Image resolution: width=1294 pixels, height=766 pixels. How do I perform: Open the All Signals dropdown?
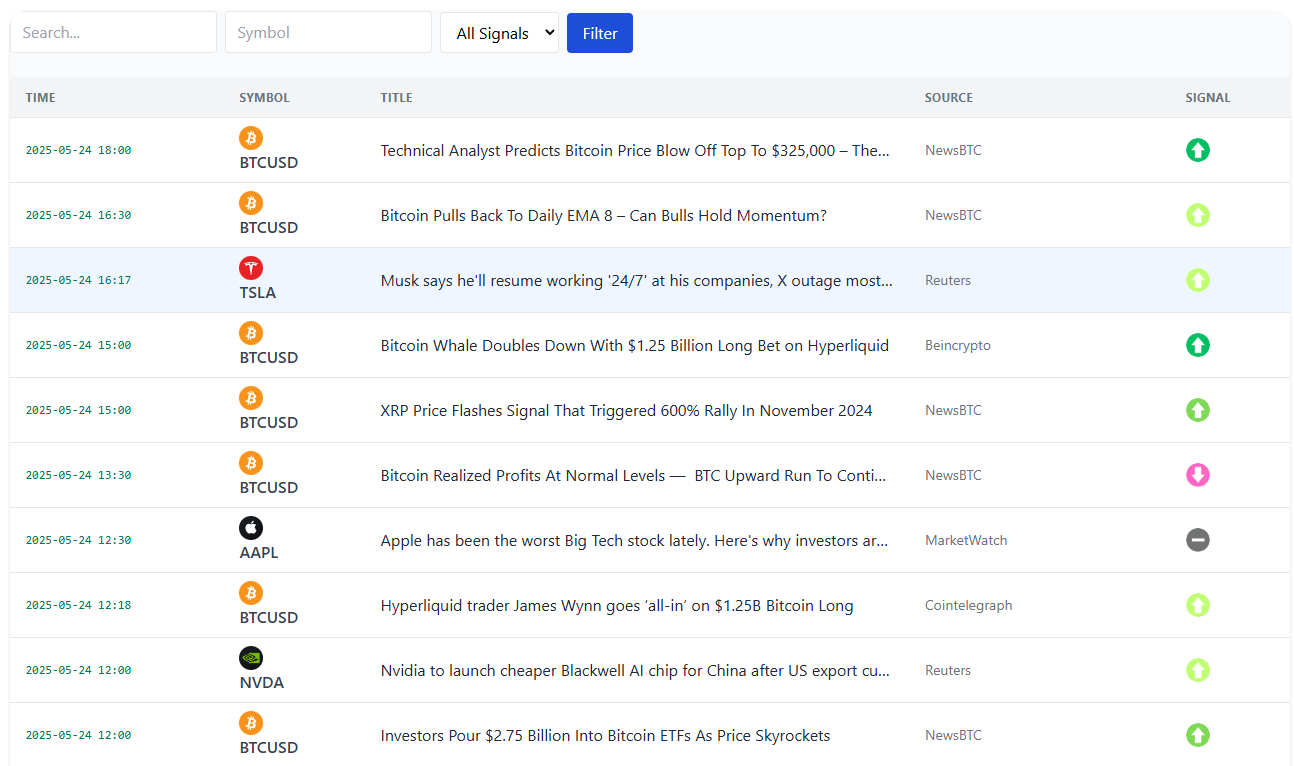499,33
